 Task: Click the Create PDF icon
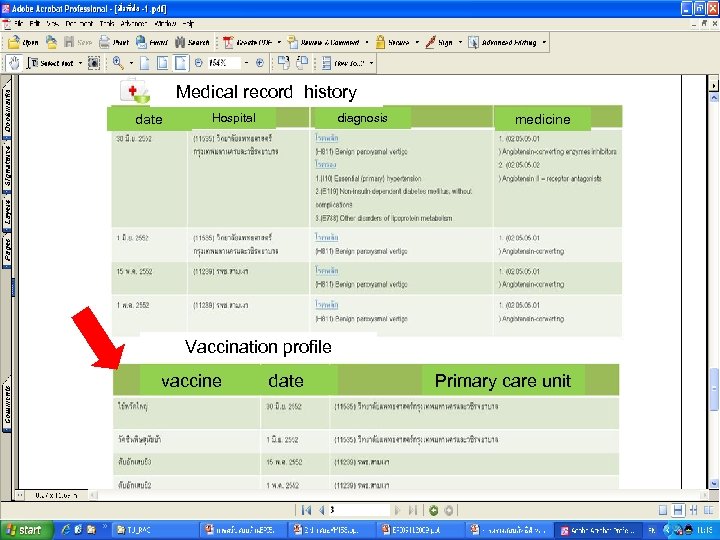click(228, 42)
